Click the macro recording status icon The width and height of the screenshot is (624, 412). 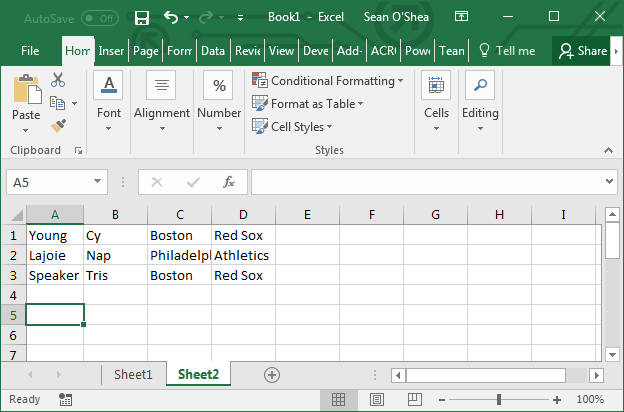pos(65,399)
